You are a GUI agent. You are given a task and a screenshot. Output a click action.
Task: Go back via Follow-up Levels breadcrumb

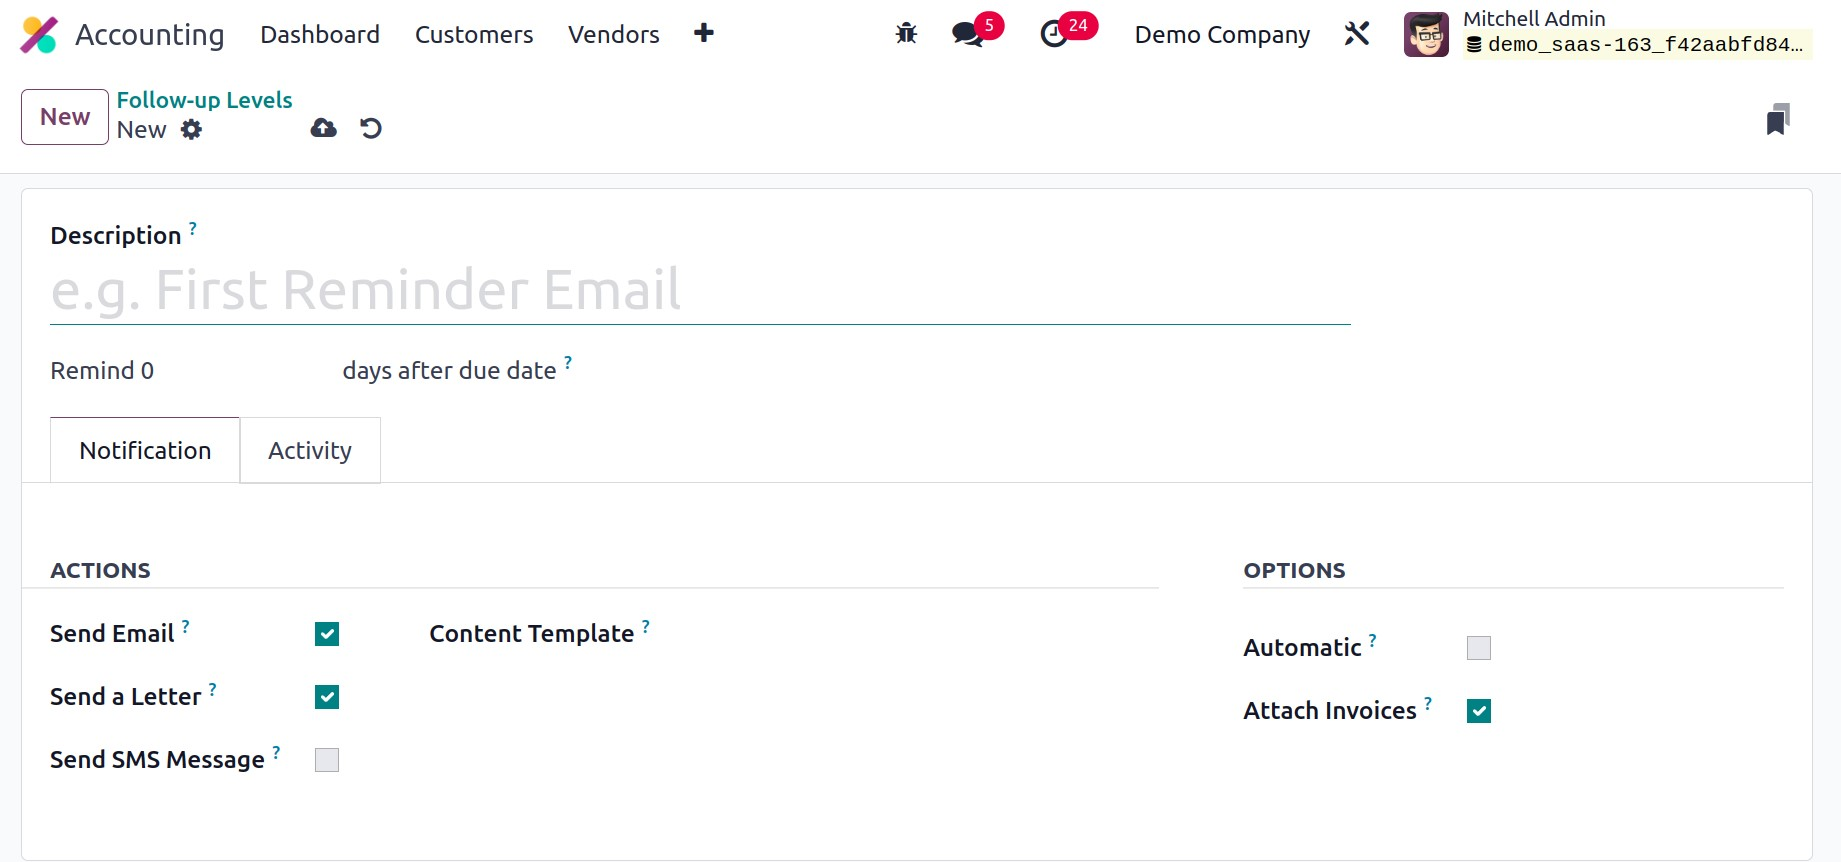(x=204, y=100)
